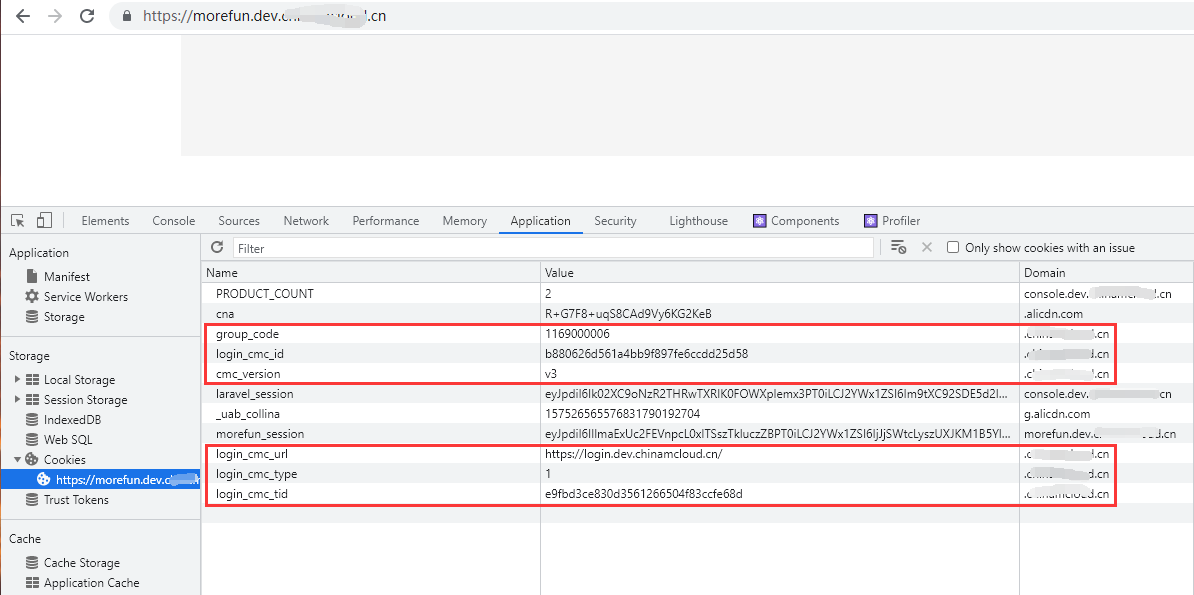Click the delete selected cookie X icon
The height and width of the screenshot is (595, 1194).
point(926,247)
